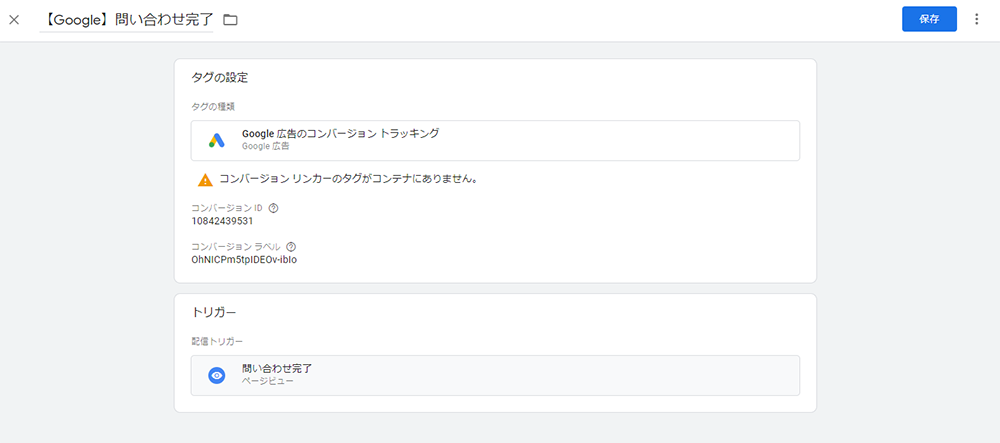Click the 保存 button
The height and width of the screenshot is (443, 1000).
pyautogui.click(x=929, y=19)
